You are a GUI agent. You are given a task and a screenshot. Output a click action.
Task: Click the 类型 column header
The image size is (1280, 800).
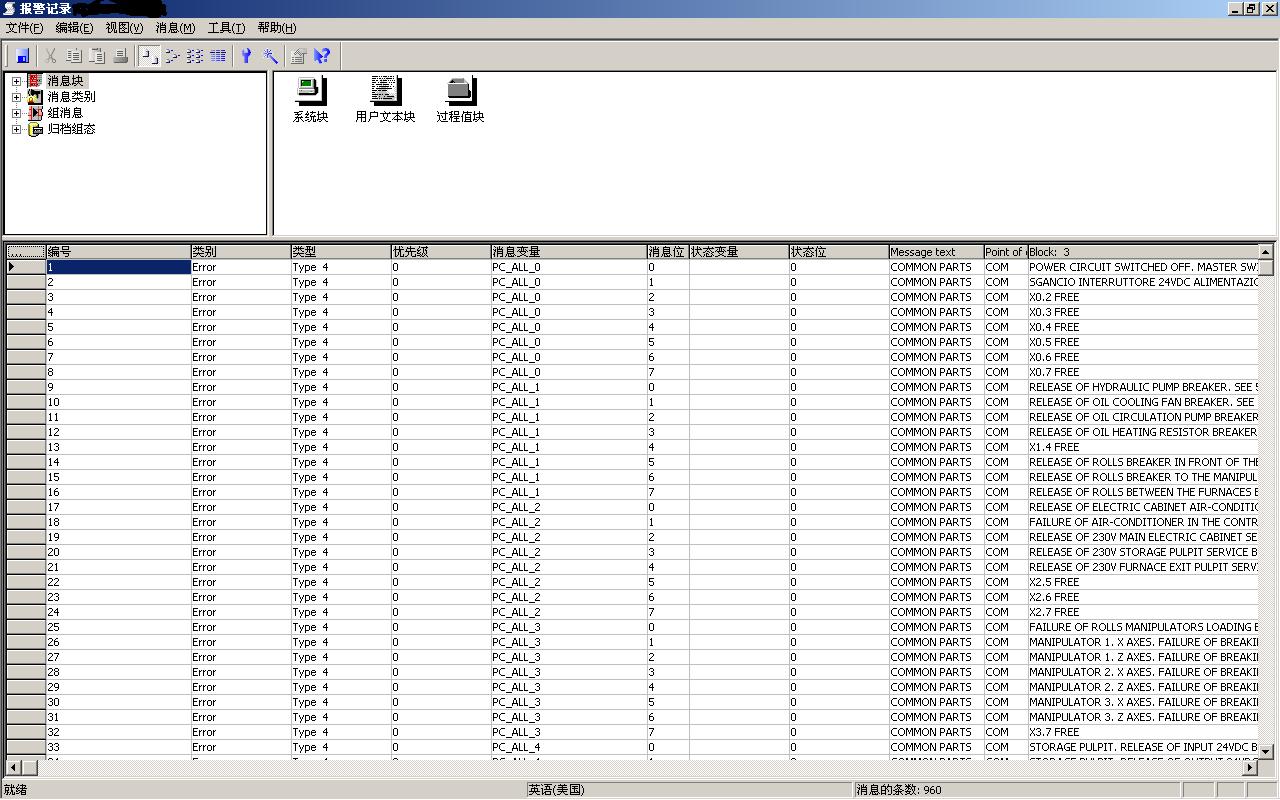click(x=340, y=252)
